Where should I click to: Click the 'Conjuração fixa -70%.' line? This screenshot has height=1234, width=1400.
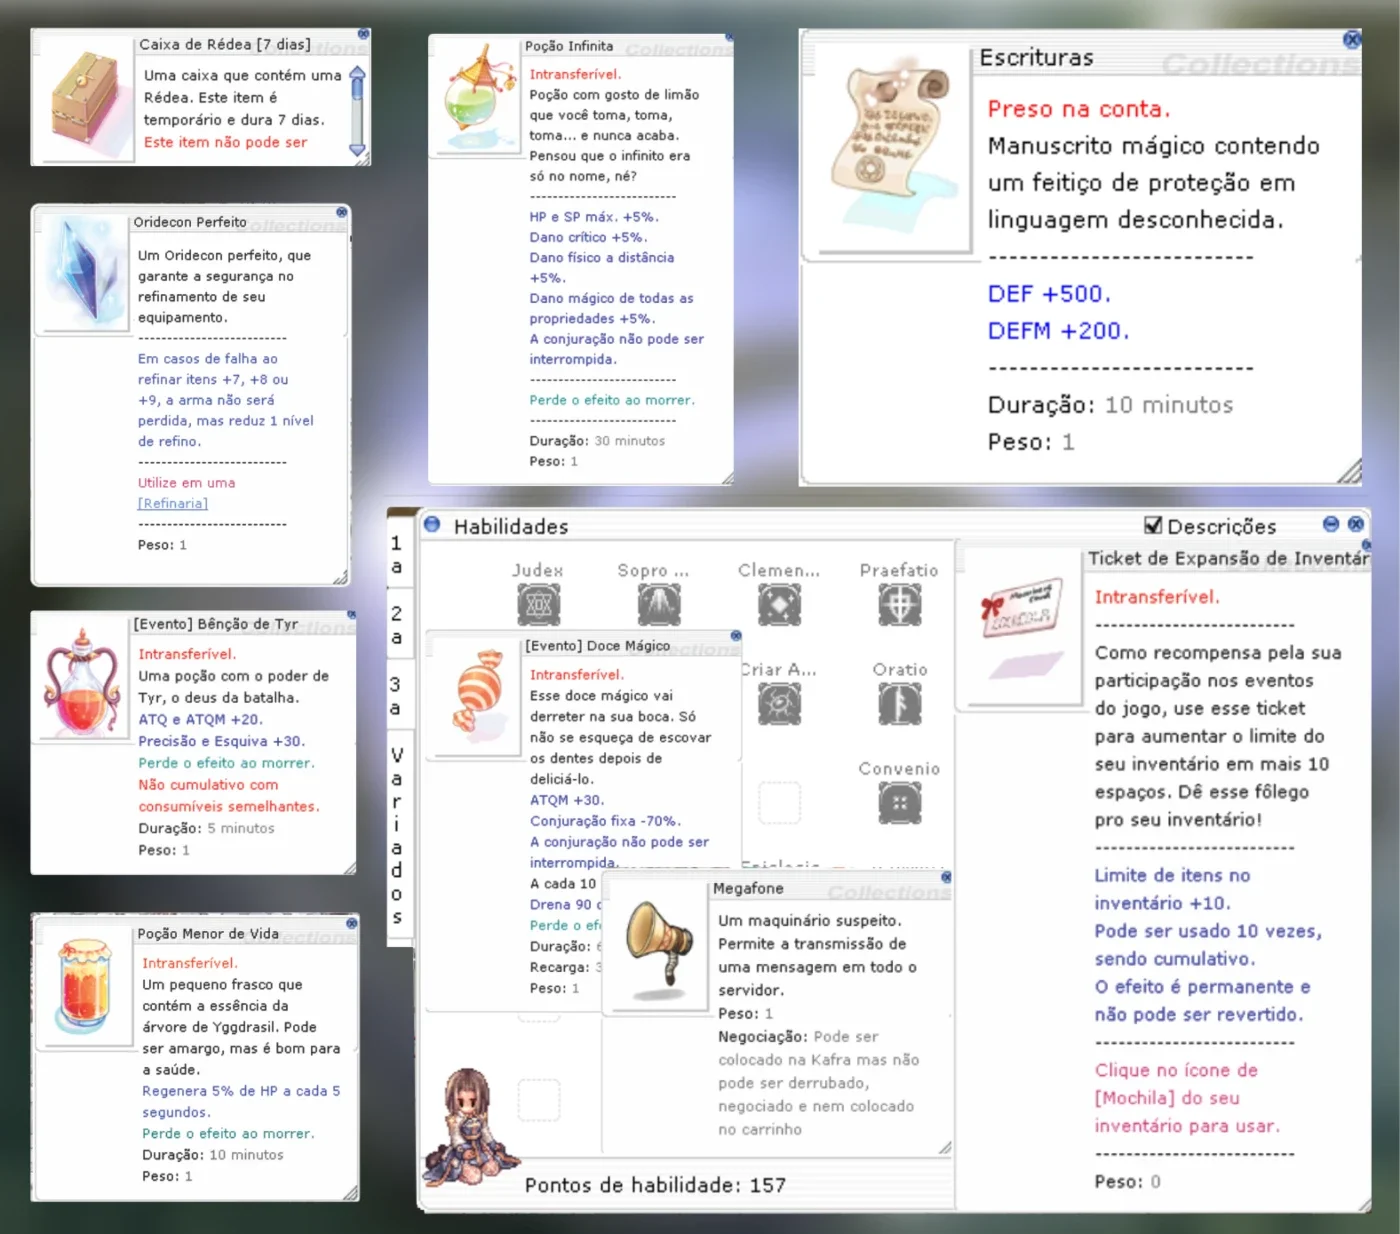(605, 821)
